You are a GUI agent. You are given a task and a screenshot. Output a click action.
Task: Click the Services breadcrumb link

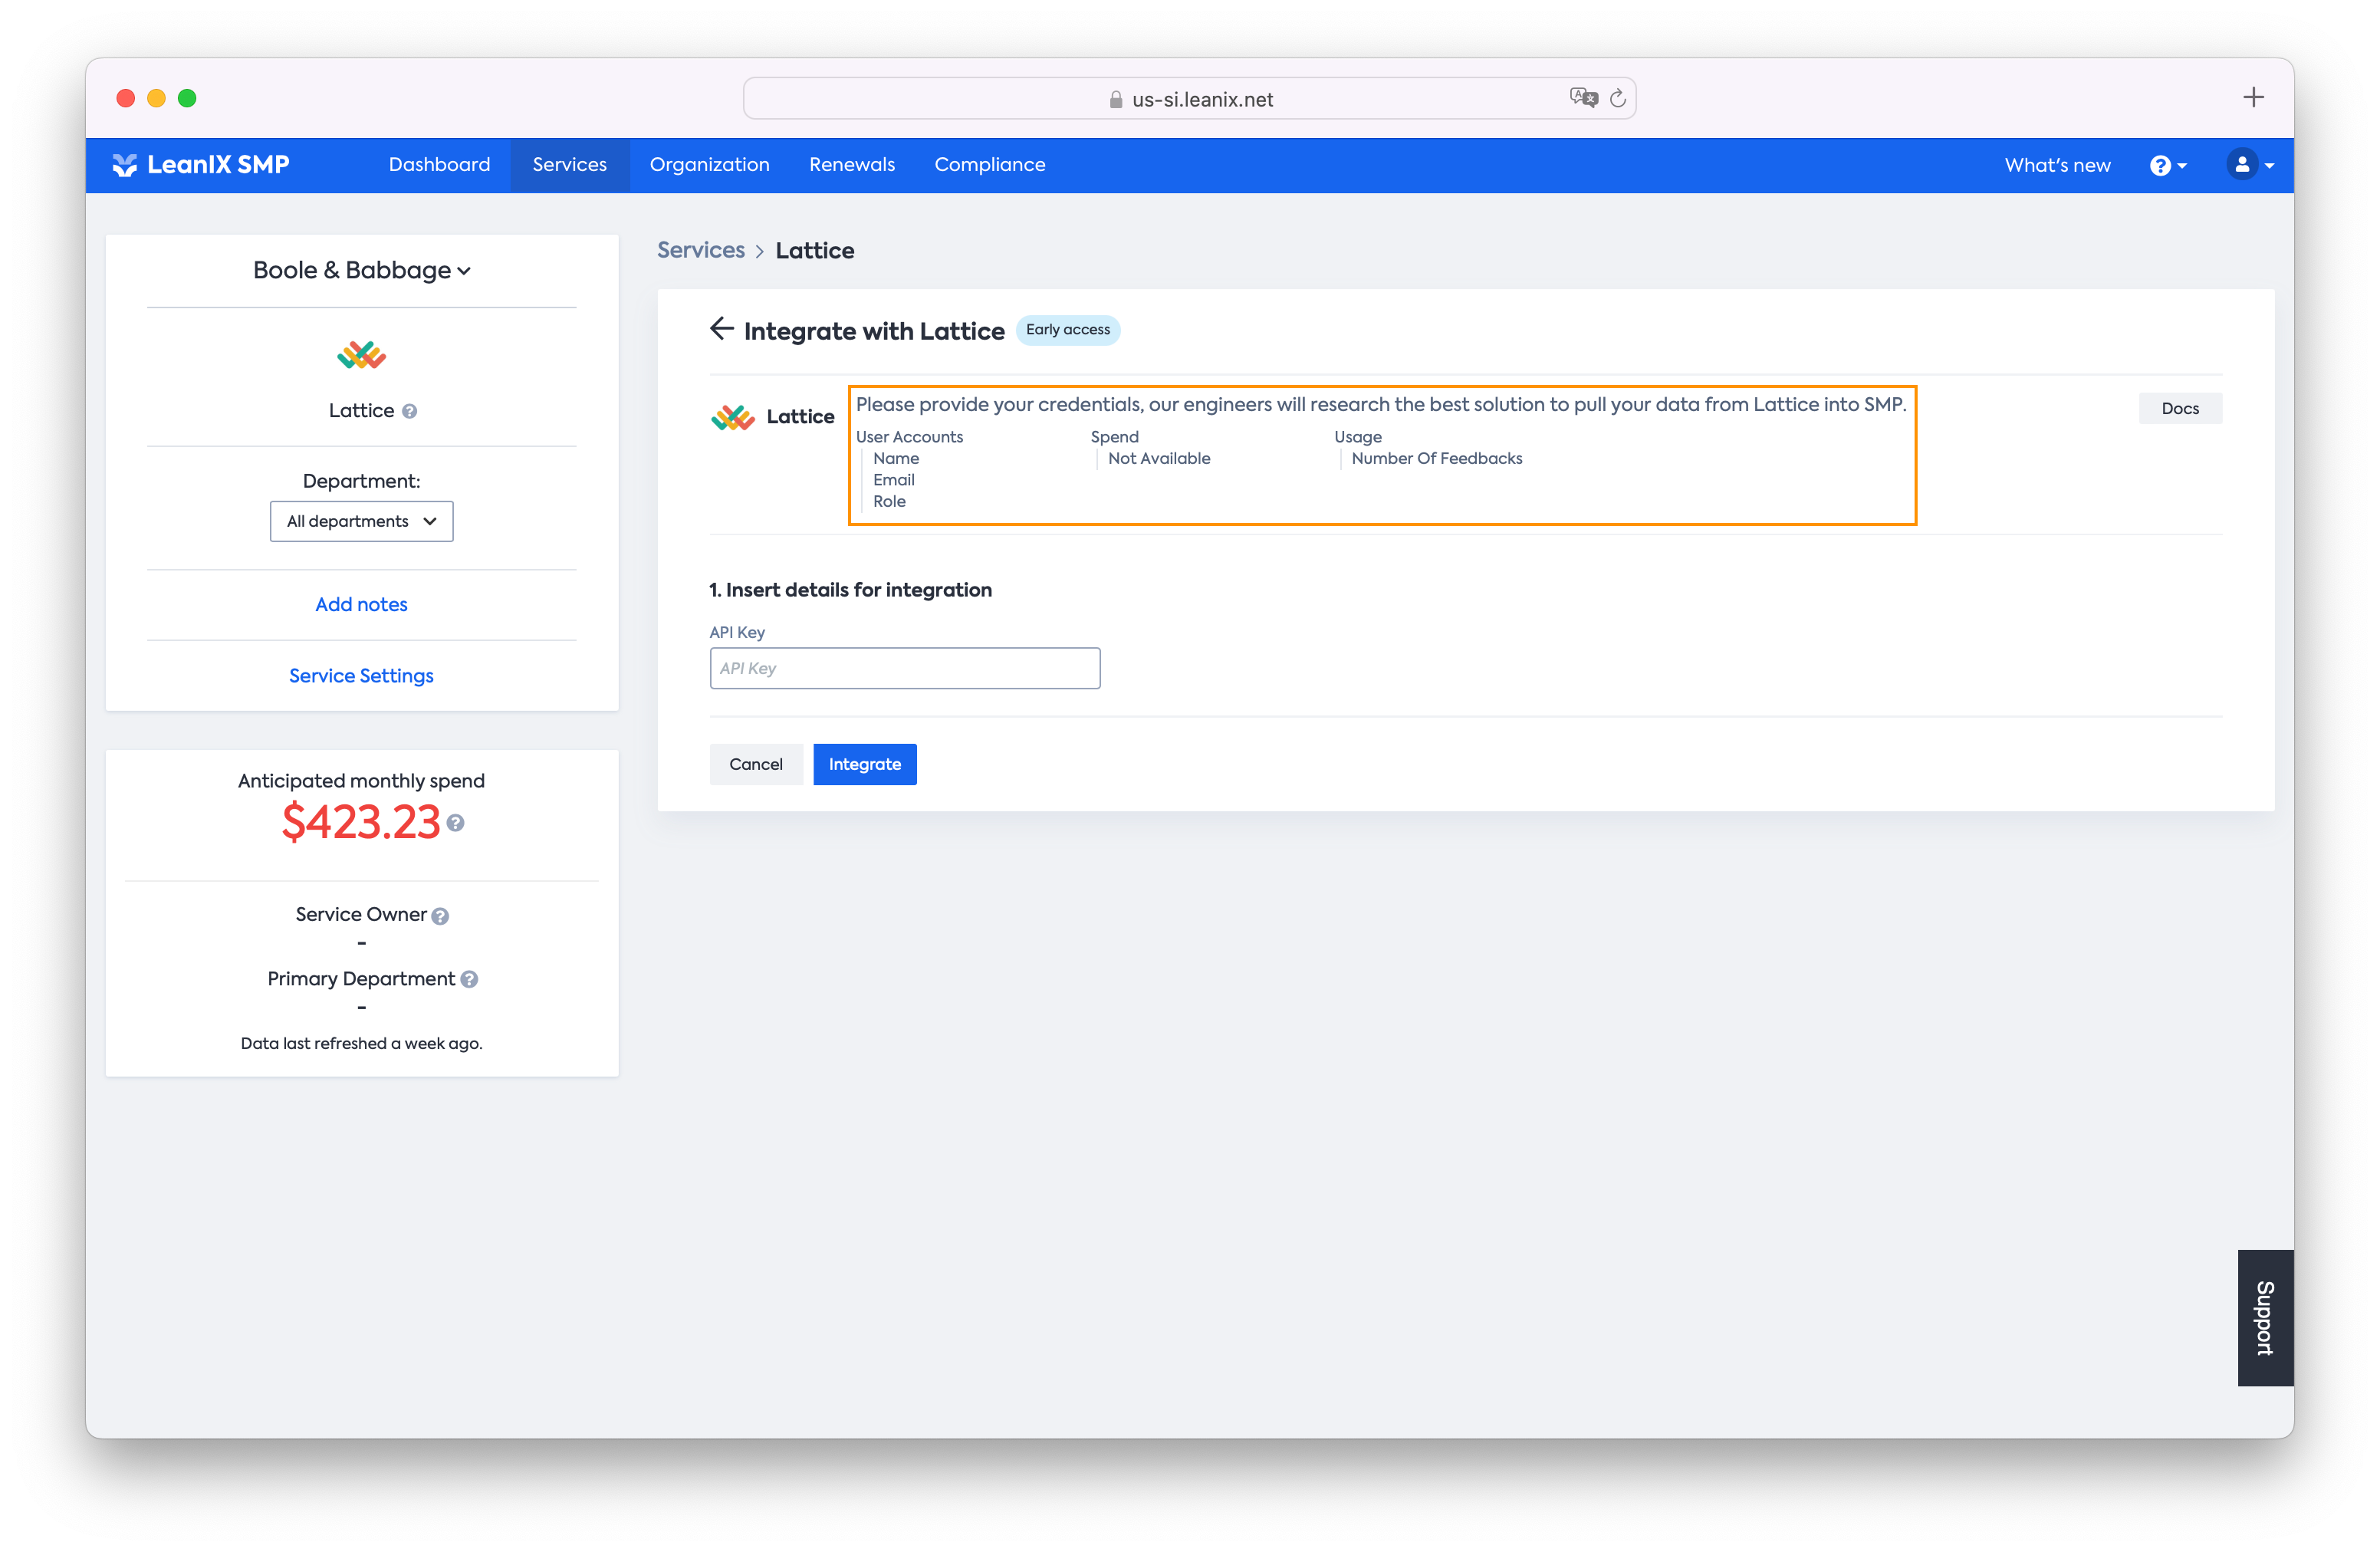pyautogui.click(x=701, y=250)
